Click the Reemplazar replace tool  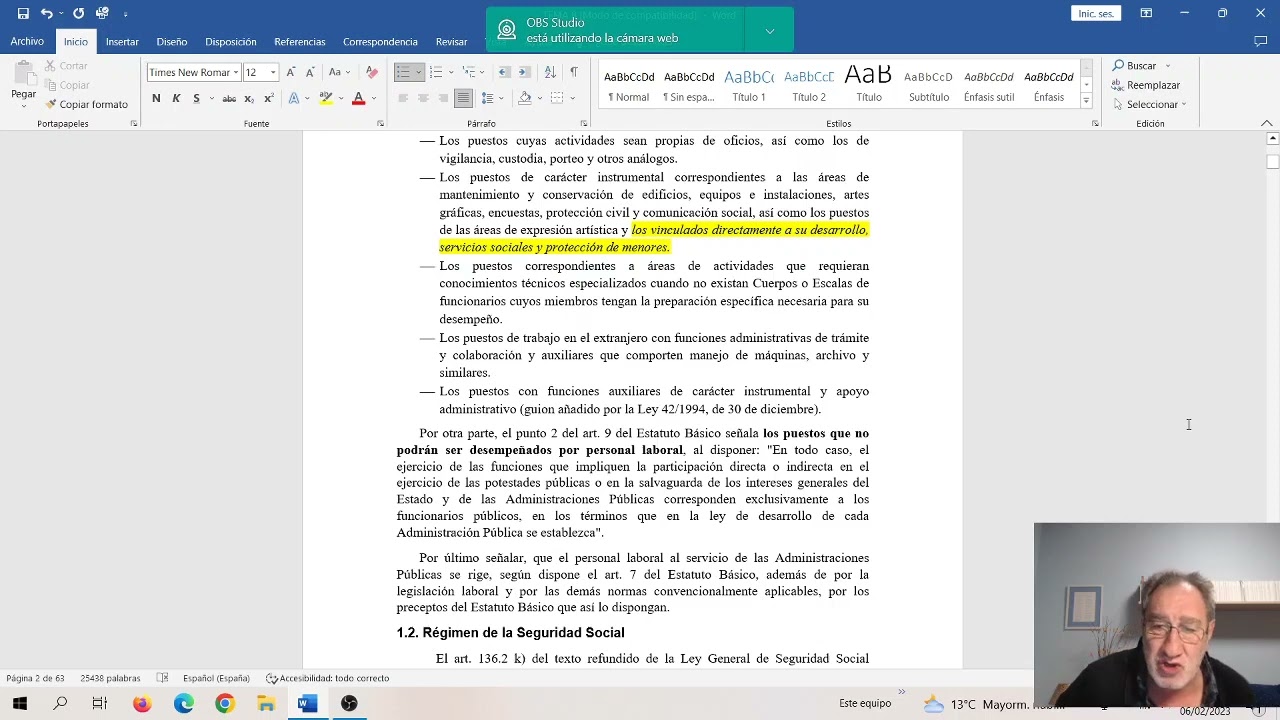[1146, 85]
